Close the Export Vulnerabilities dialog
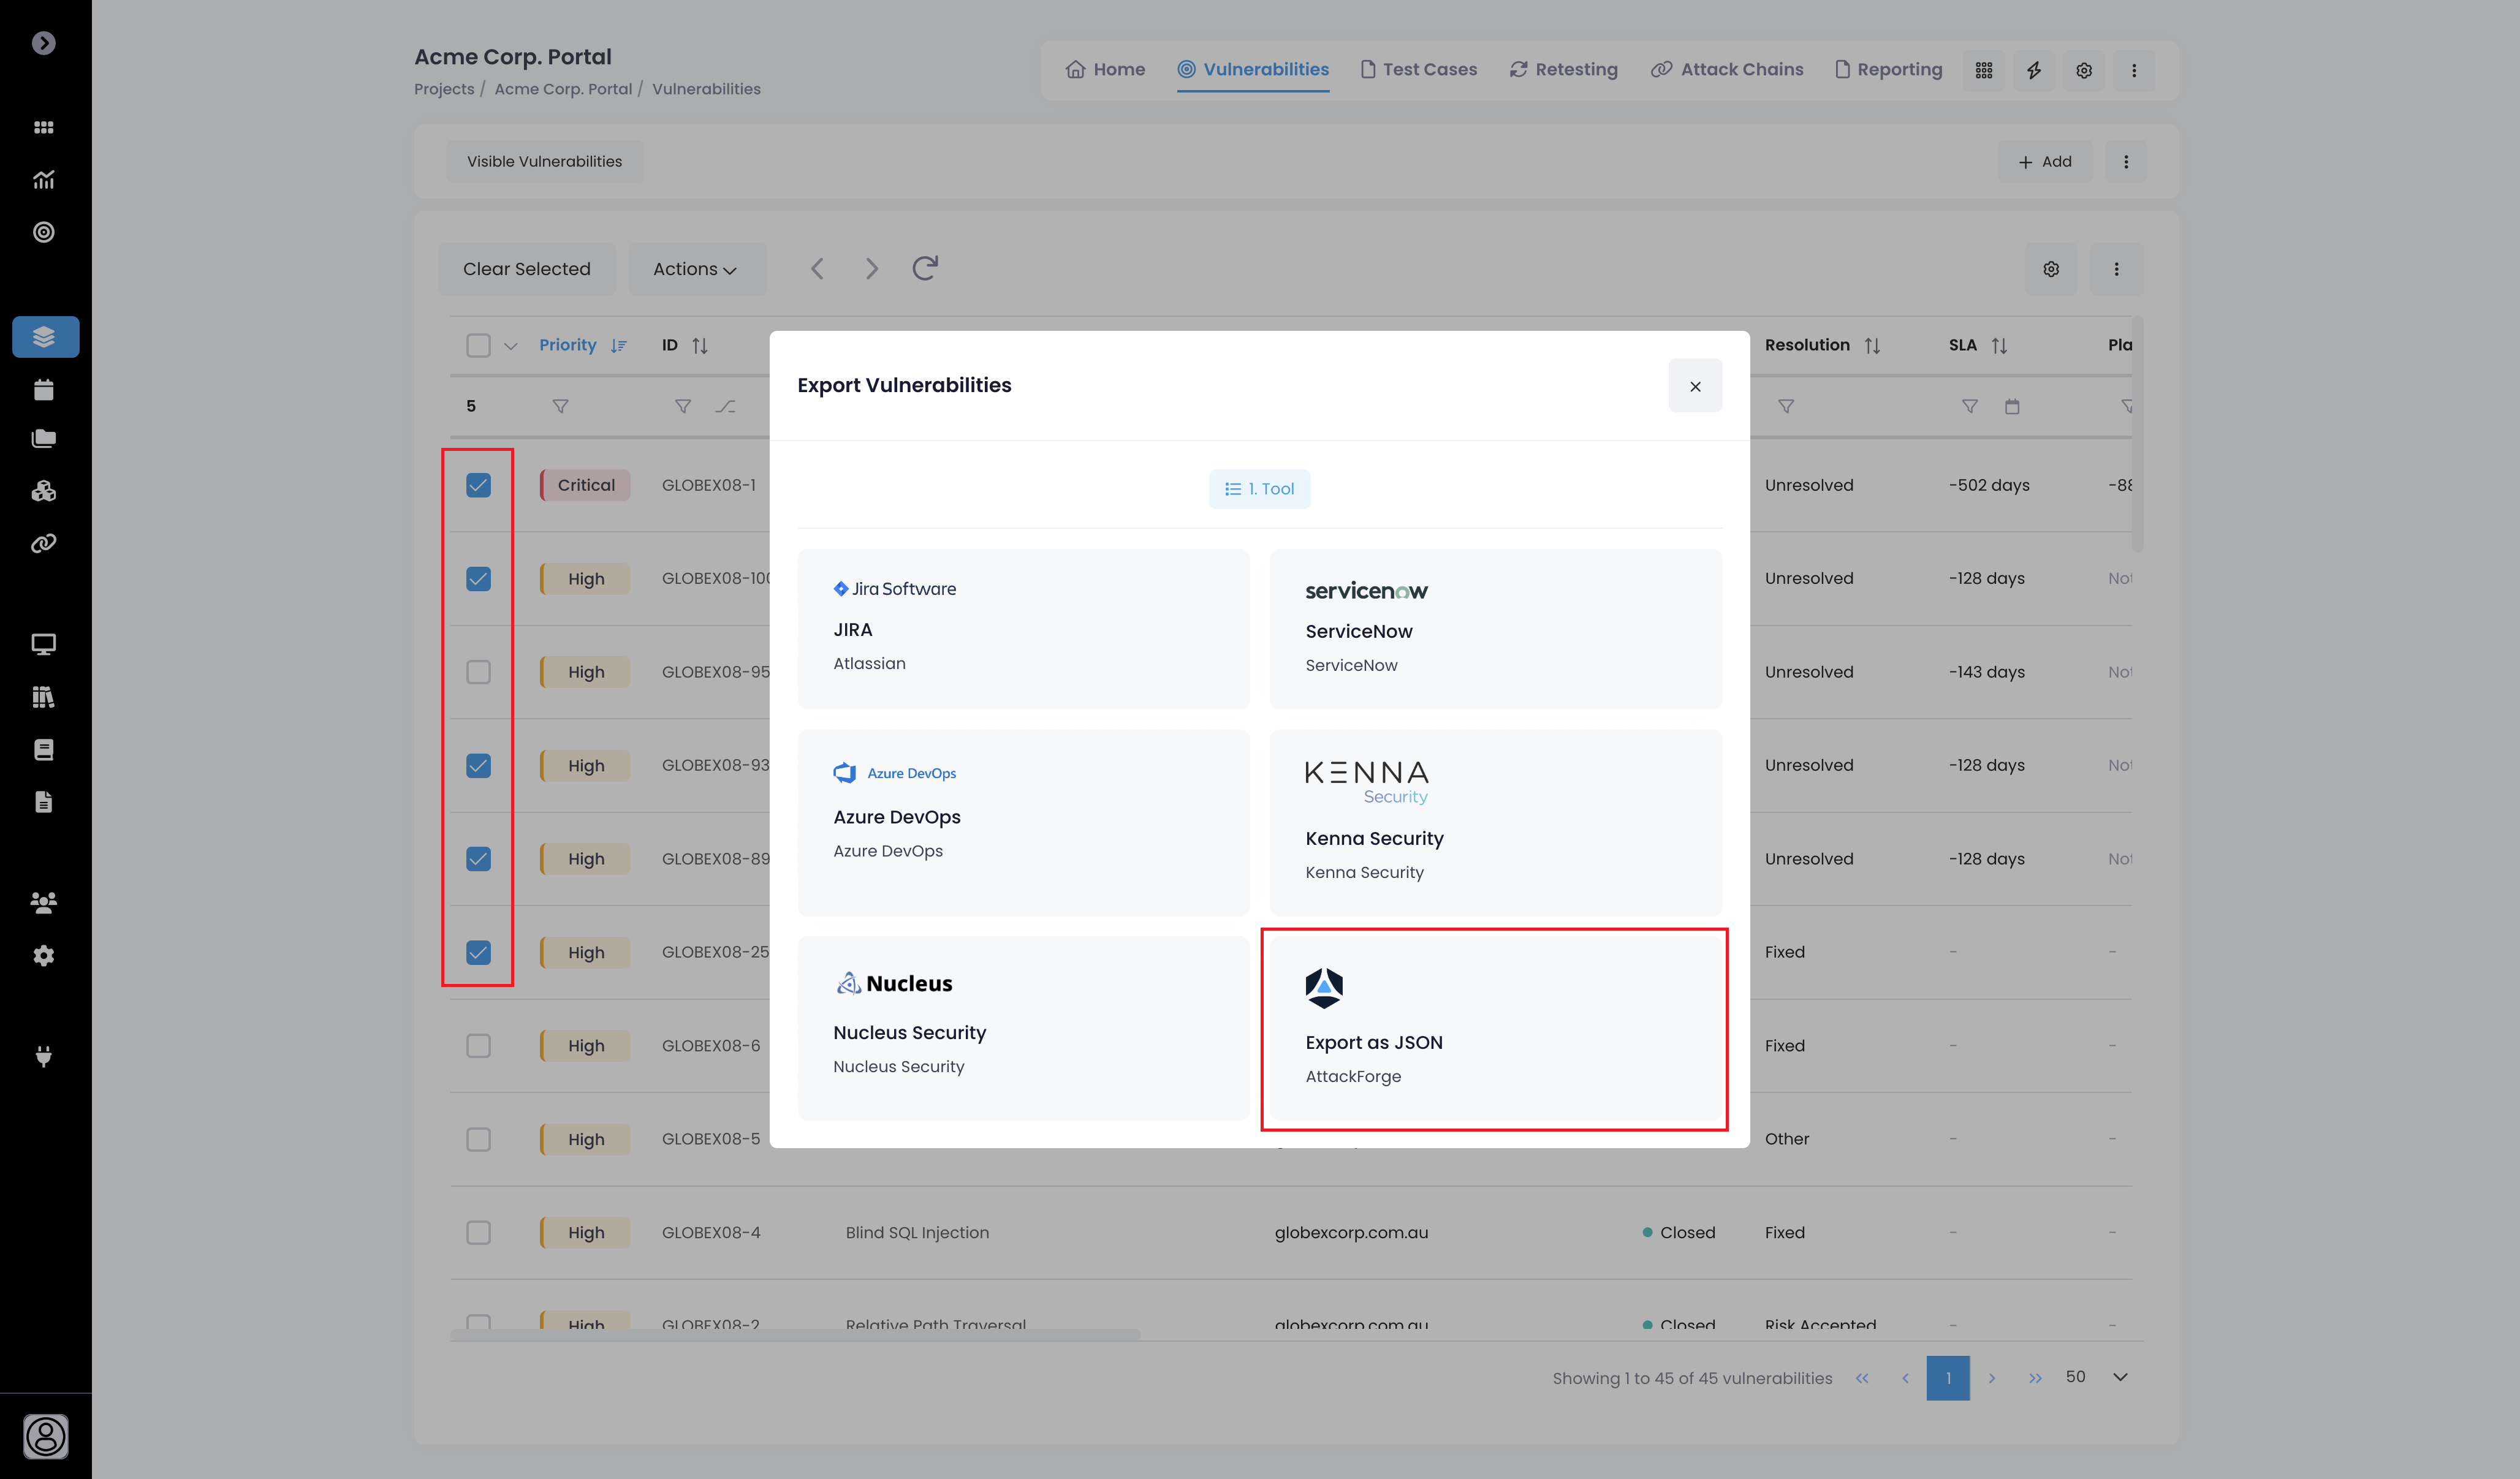 tap(1694, 386)
